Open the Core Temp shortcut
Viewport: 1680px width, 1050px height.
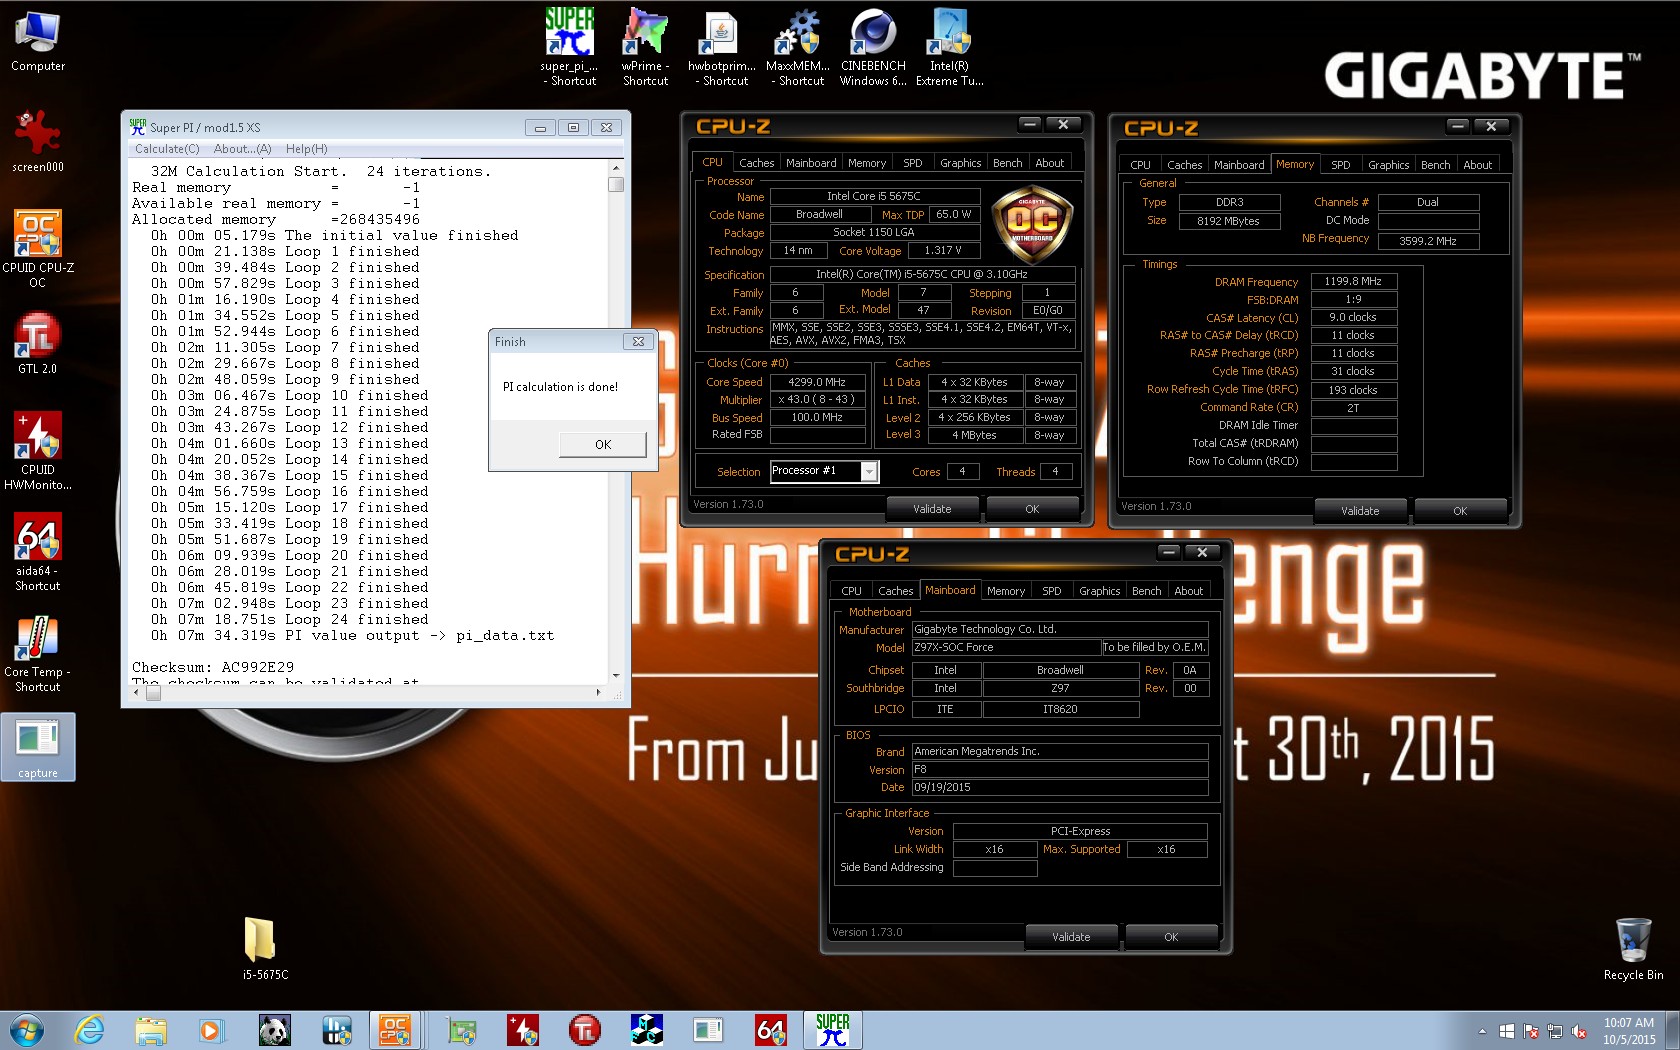[38, 653]
